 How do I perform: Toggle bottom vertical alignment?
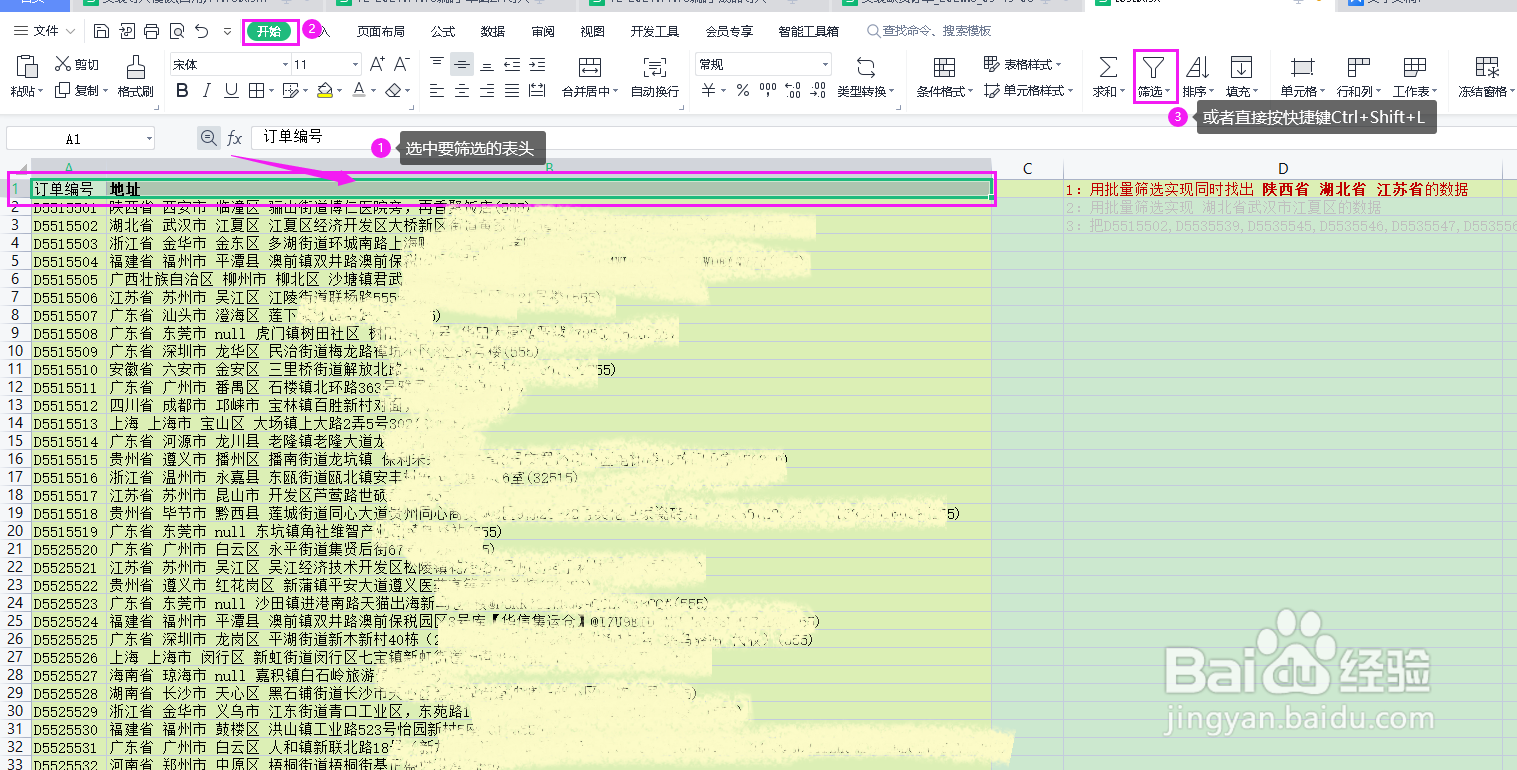[486, 65]
